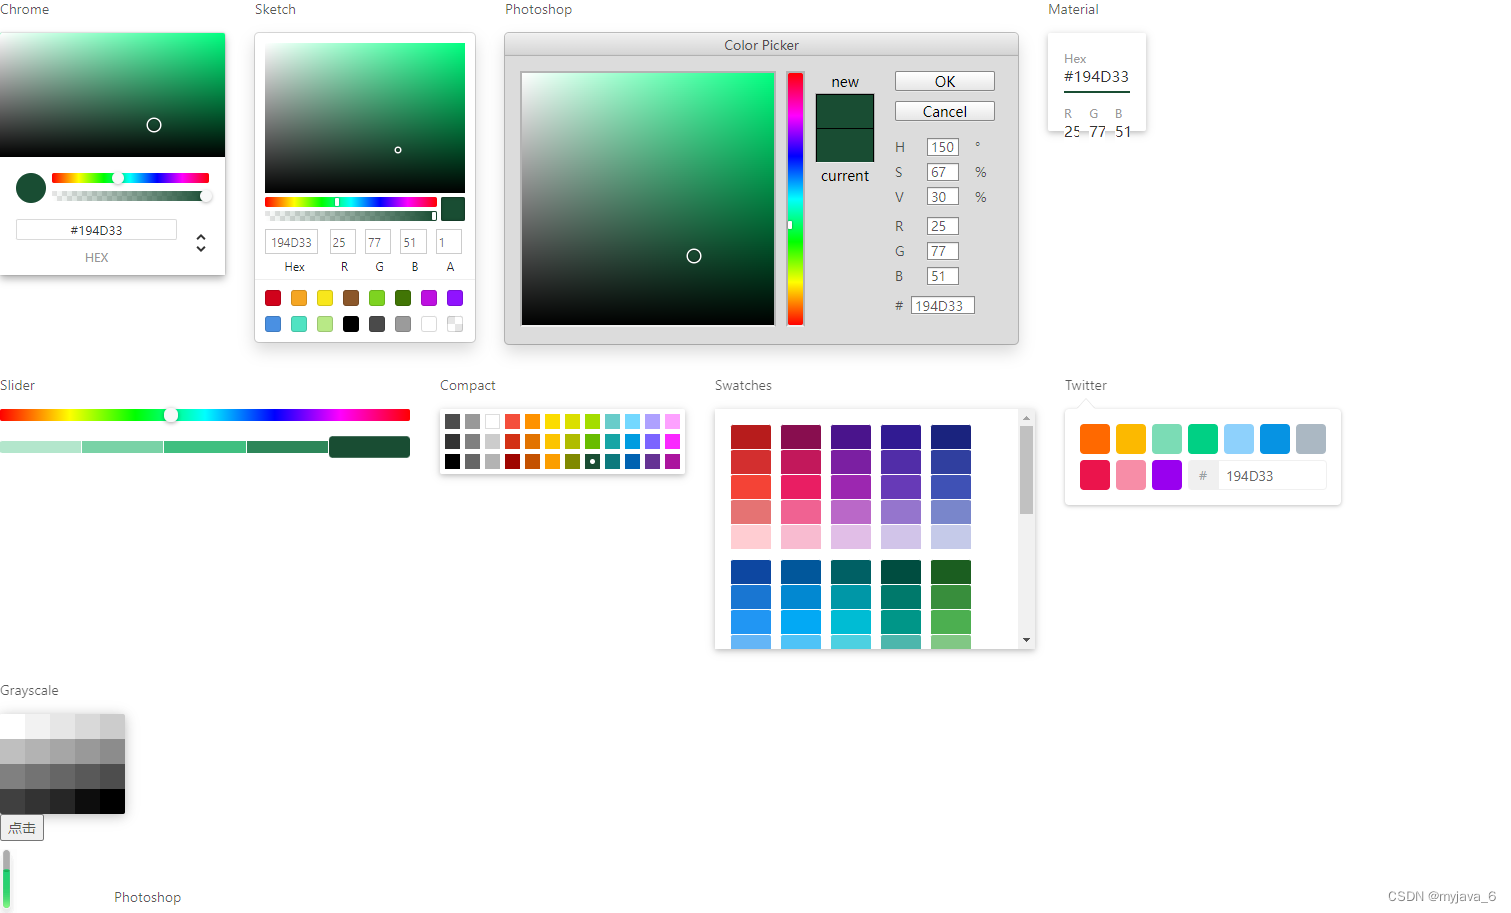Image resolution: width=1511 pixels, height=913 pixels.
Task: Pick a dark red swatch in the Swatches panel
Action: click(x=750, y=435)
